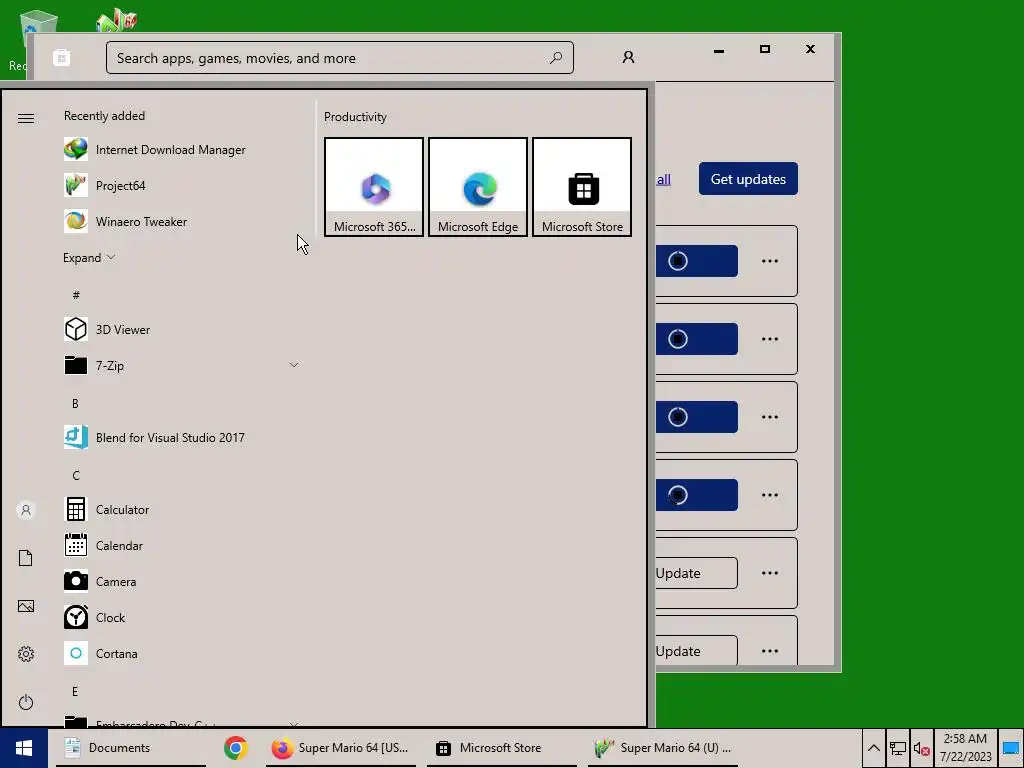The width and height of the screenshot is (1024, 768).
Task: Click the Windows Start button
Action: (x=24, y=748)
